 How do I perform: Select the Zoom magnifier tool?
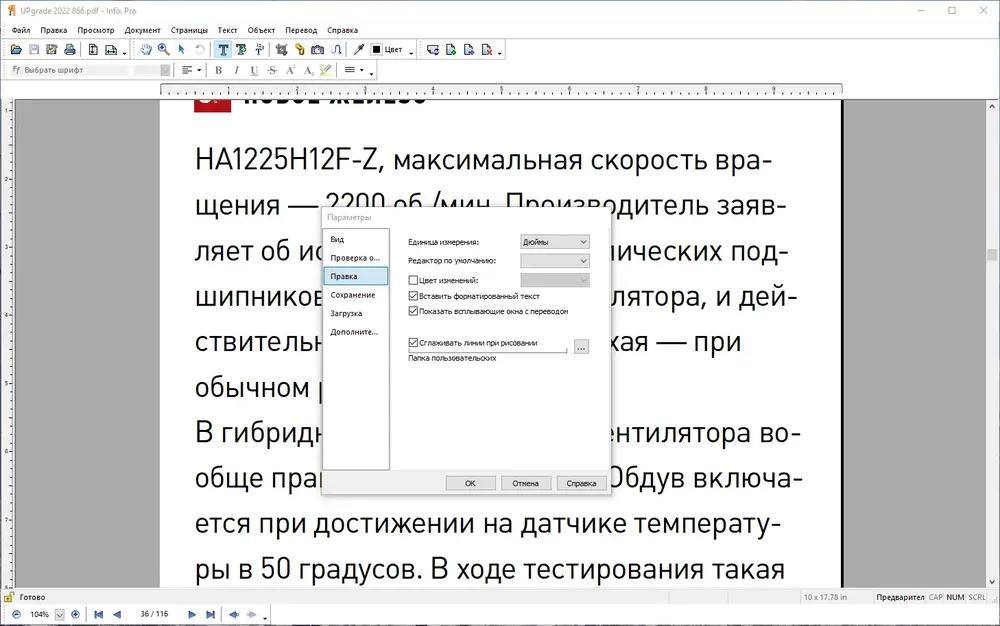click(x=164, y=50)
